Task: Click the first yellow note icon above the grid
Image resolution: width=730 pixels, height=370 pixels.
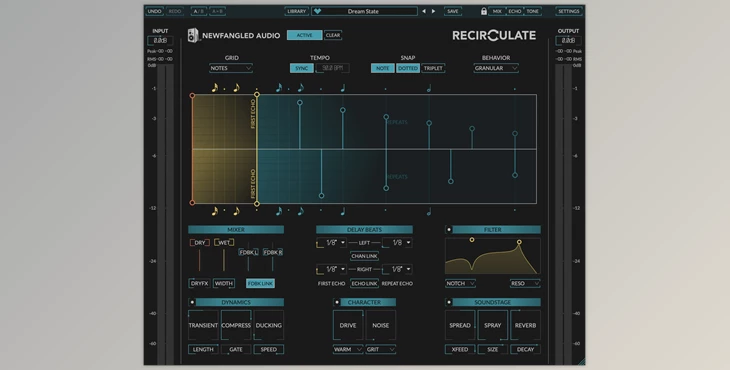Action: 215,87
